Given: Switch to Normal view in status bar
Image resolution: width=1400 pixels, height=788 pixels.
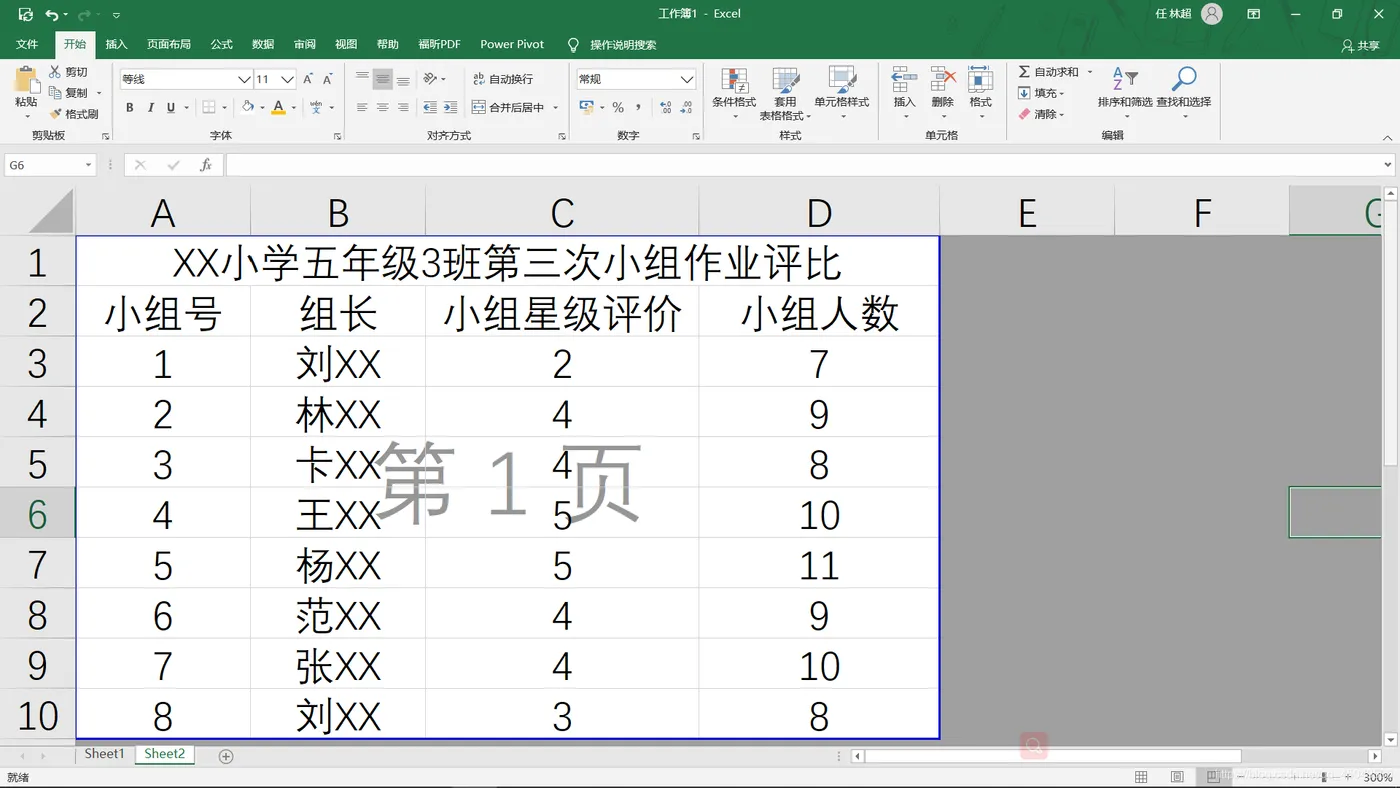Looking at the screenshot, I should (x=1141, y=777).
